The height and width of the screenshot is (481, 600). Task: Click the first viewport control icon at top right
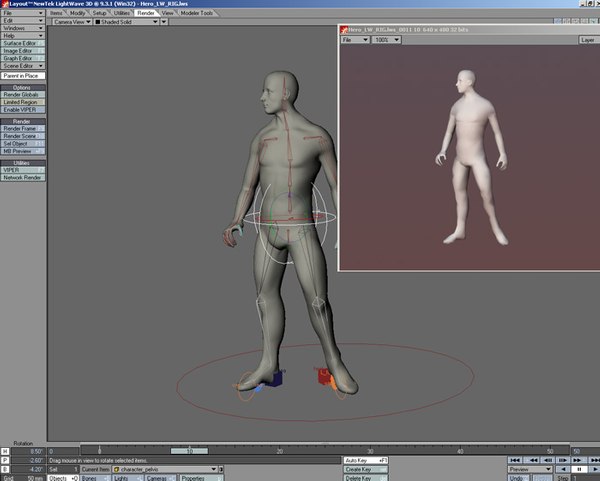point(558,21)
